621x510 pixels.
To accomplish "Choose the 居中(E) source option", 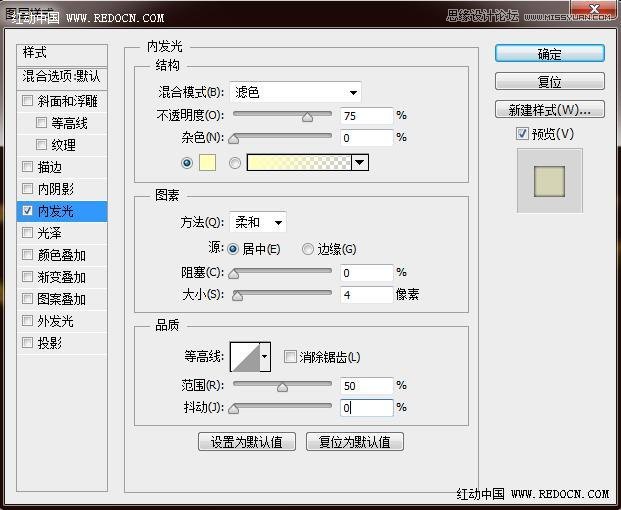I will [x=233, y=249].
